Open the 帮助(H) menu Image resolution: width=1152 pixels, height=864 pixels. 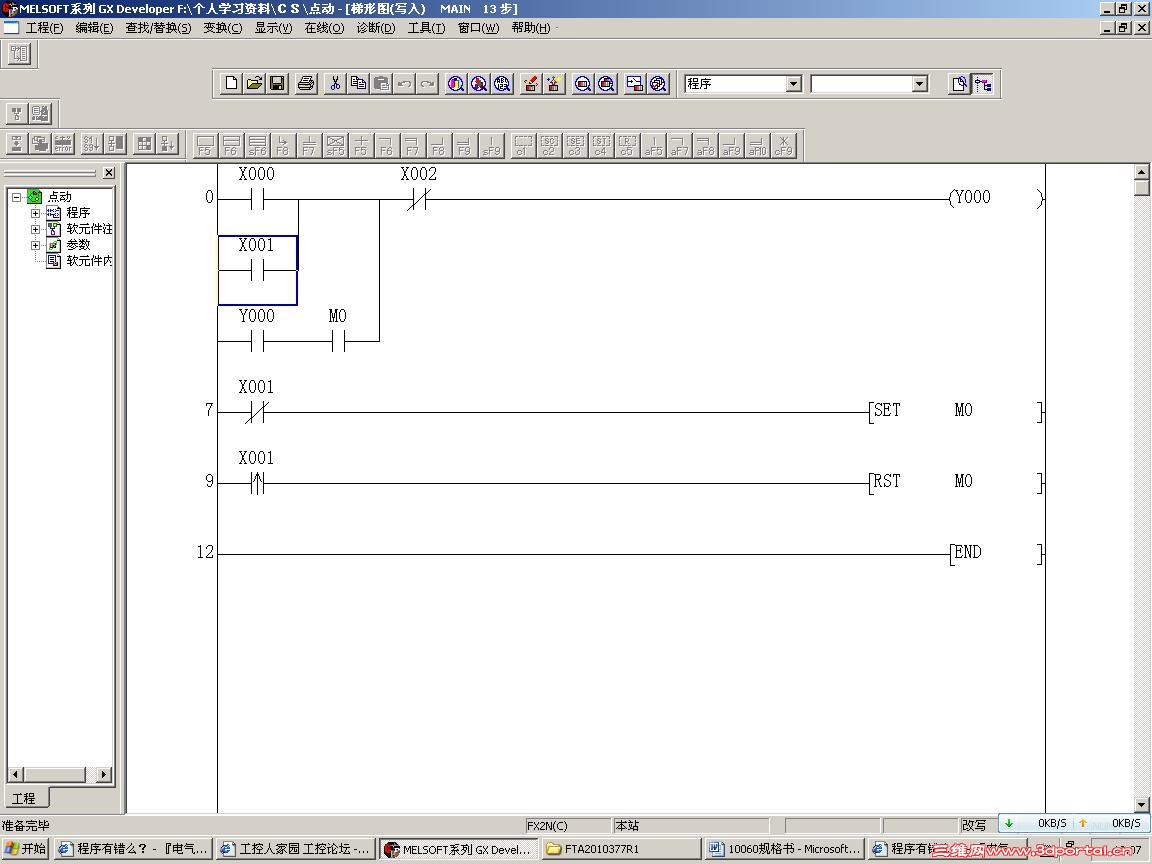pos(530,28)
